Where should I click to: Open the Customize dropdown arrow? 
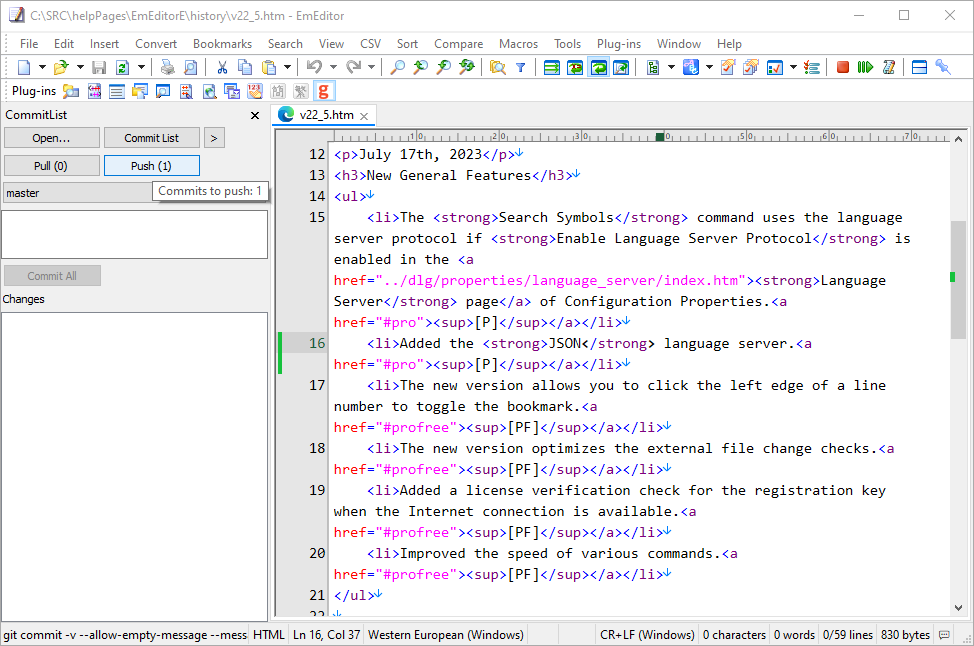click(x=793, y=67)
